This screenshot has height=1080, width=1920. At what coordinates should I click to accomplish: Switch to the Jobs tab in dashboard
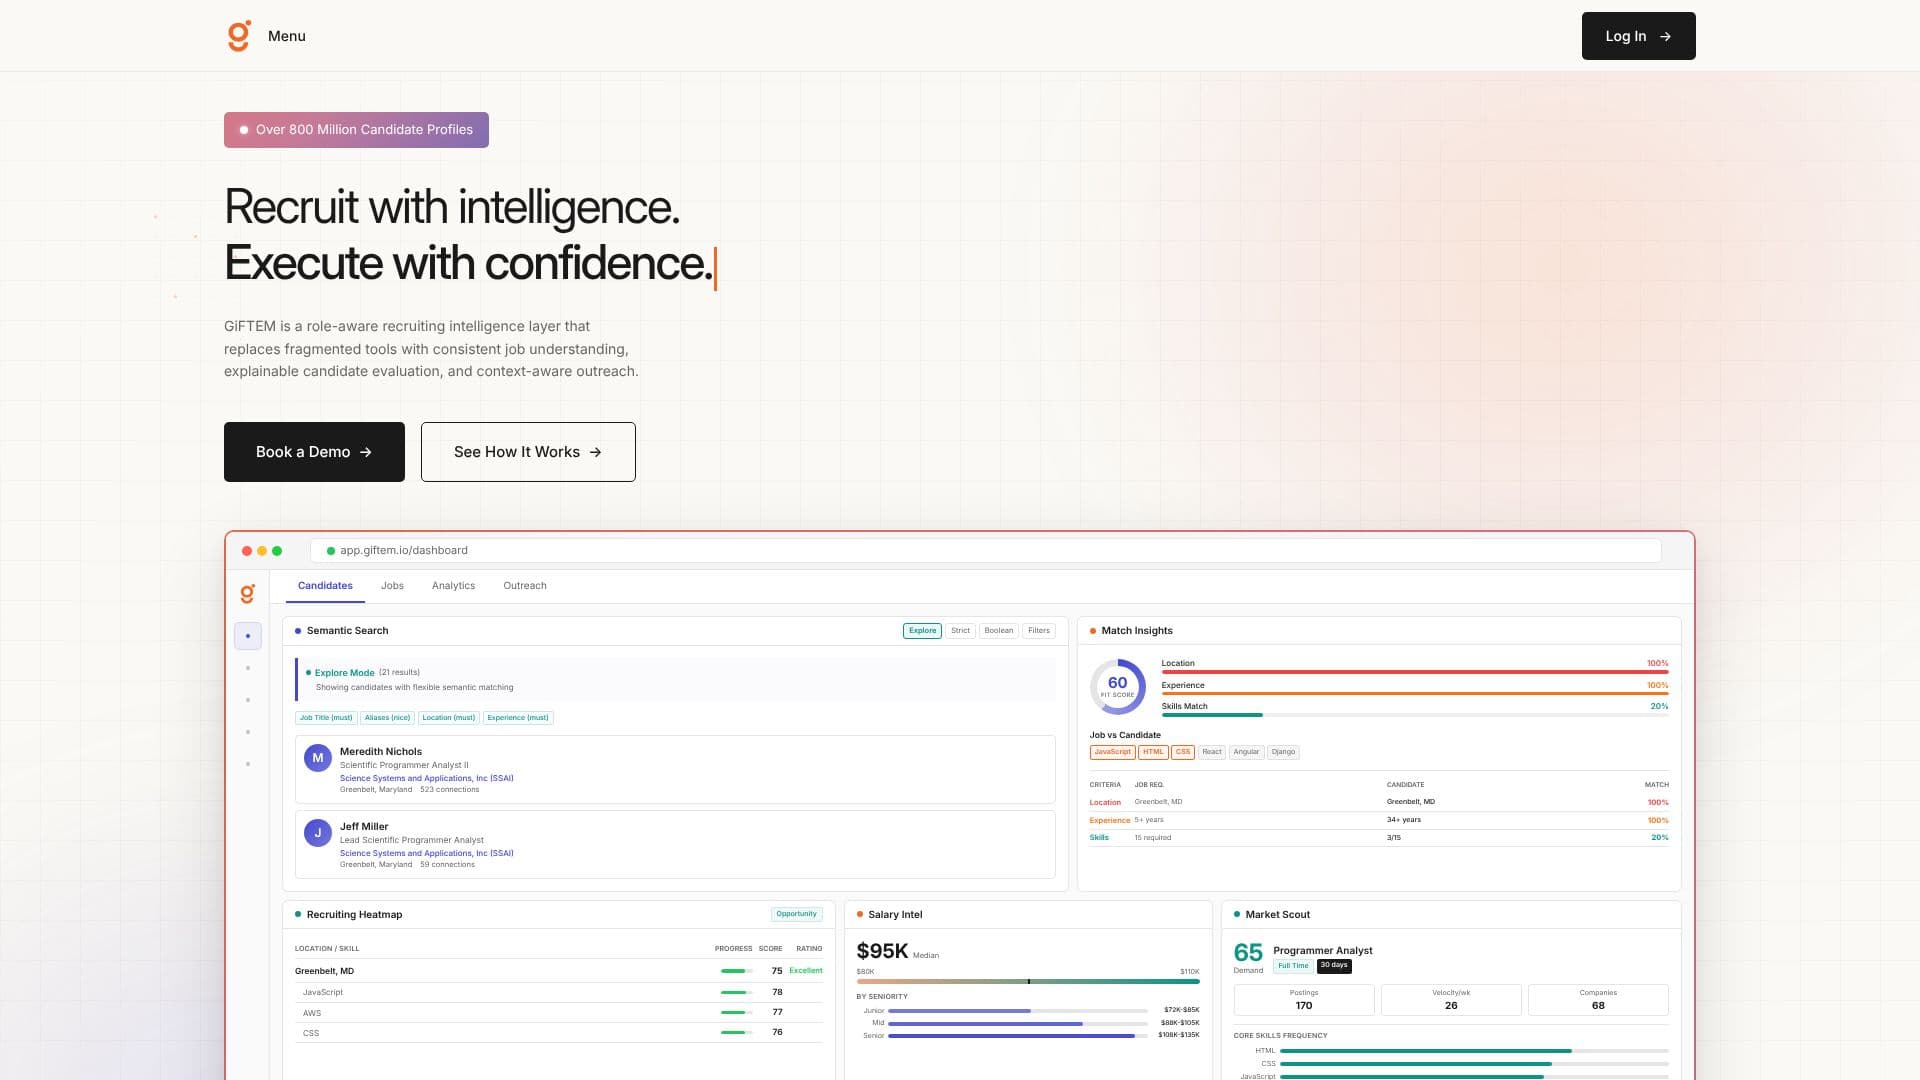click(392, 586)
